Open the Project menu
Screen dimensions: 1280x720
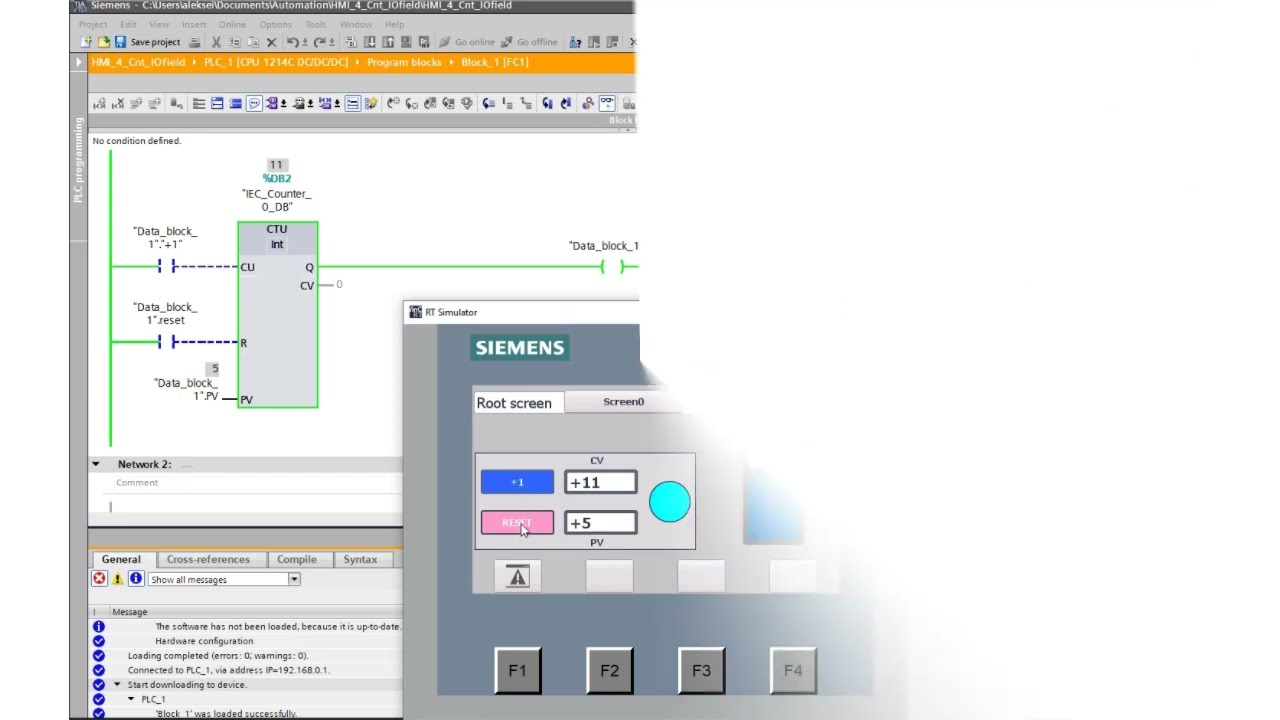93,24
